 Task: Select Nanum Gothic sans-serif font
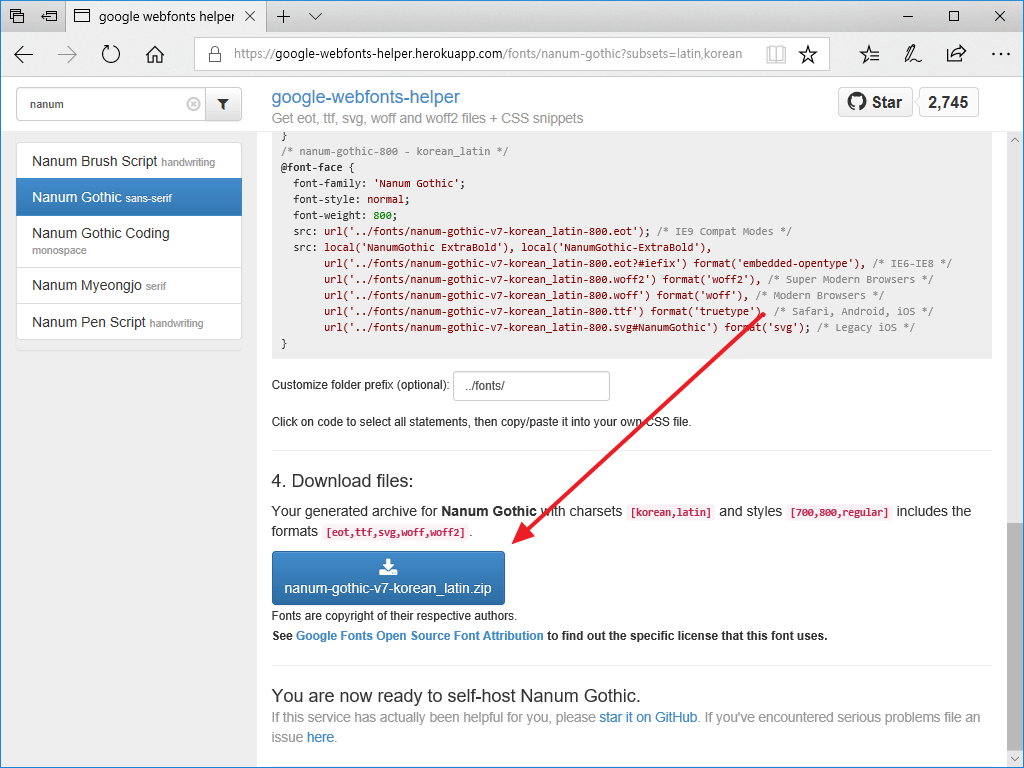click(x=129, y=197)
